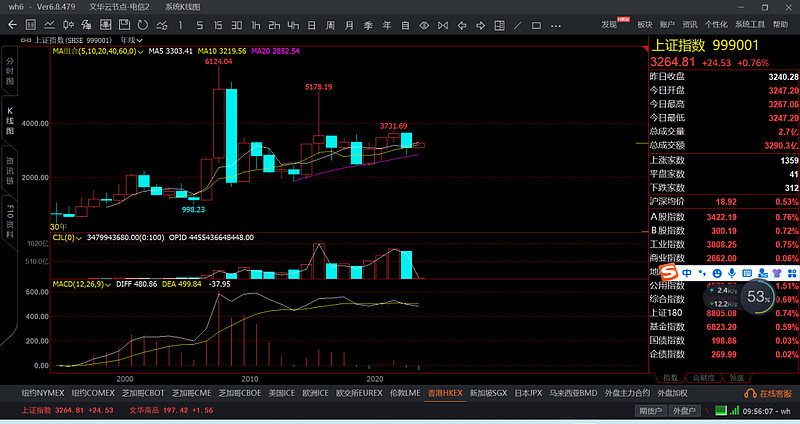The height and width of the screenshot is (424, 800).
Task: Open the quote list table icon
Action: (31, 24)
